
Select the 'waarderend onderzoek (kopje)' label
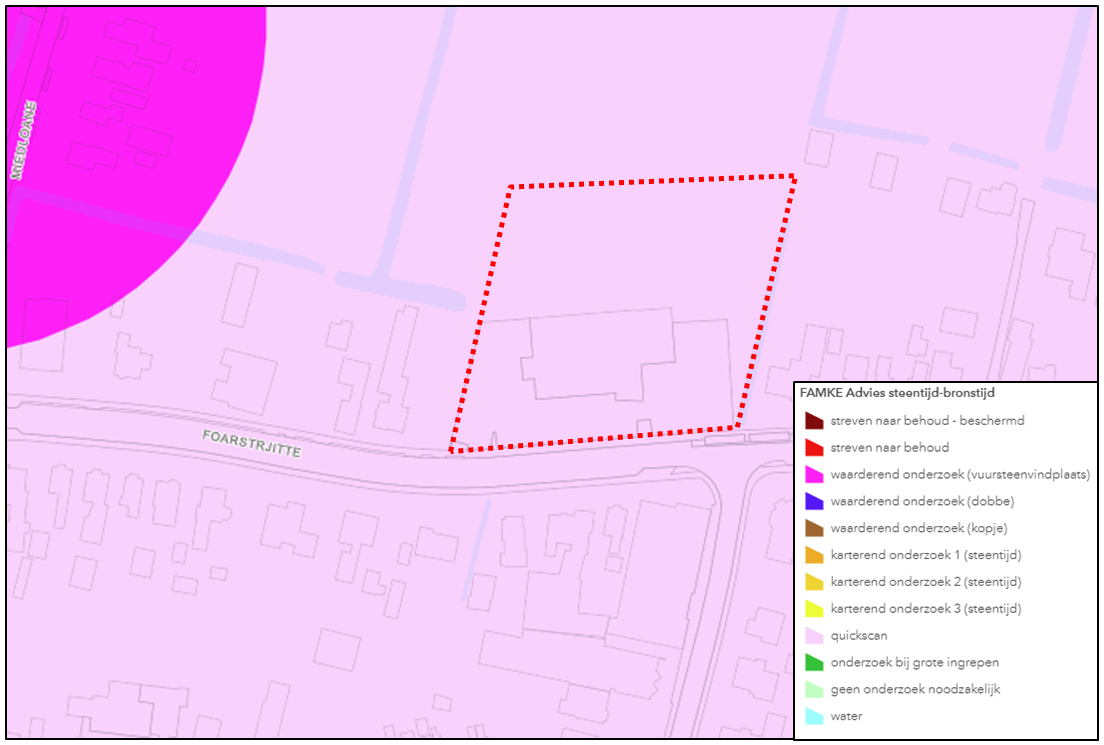919,528
